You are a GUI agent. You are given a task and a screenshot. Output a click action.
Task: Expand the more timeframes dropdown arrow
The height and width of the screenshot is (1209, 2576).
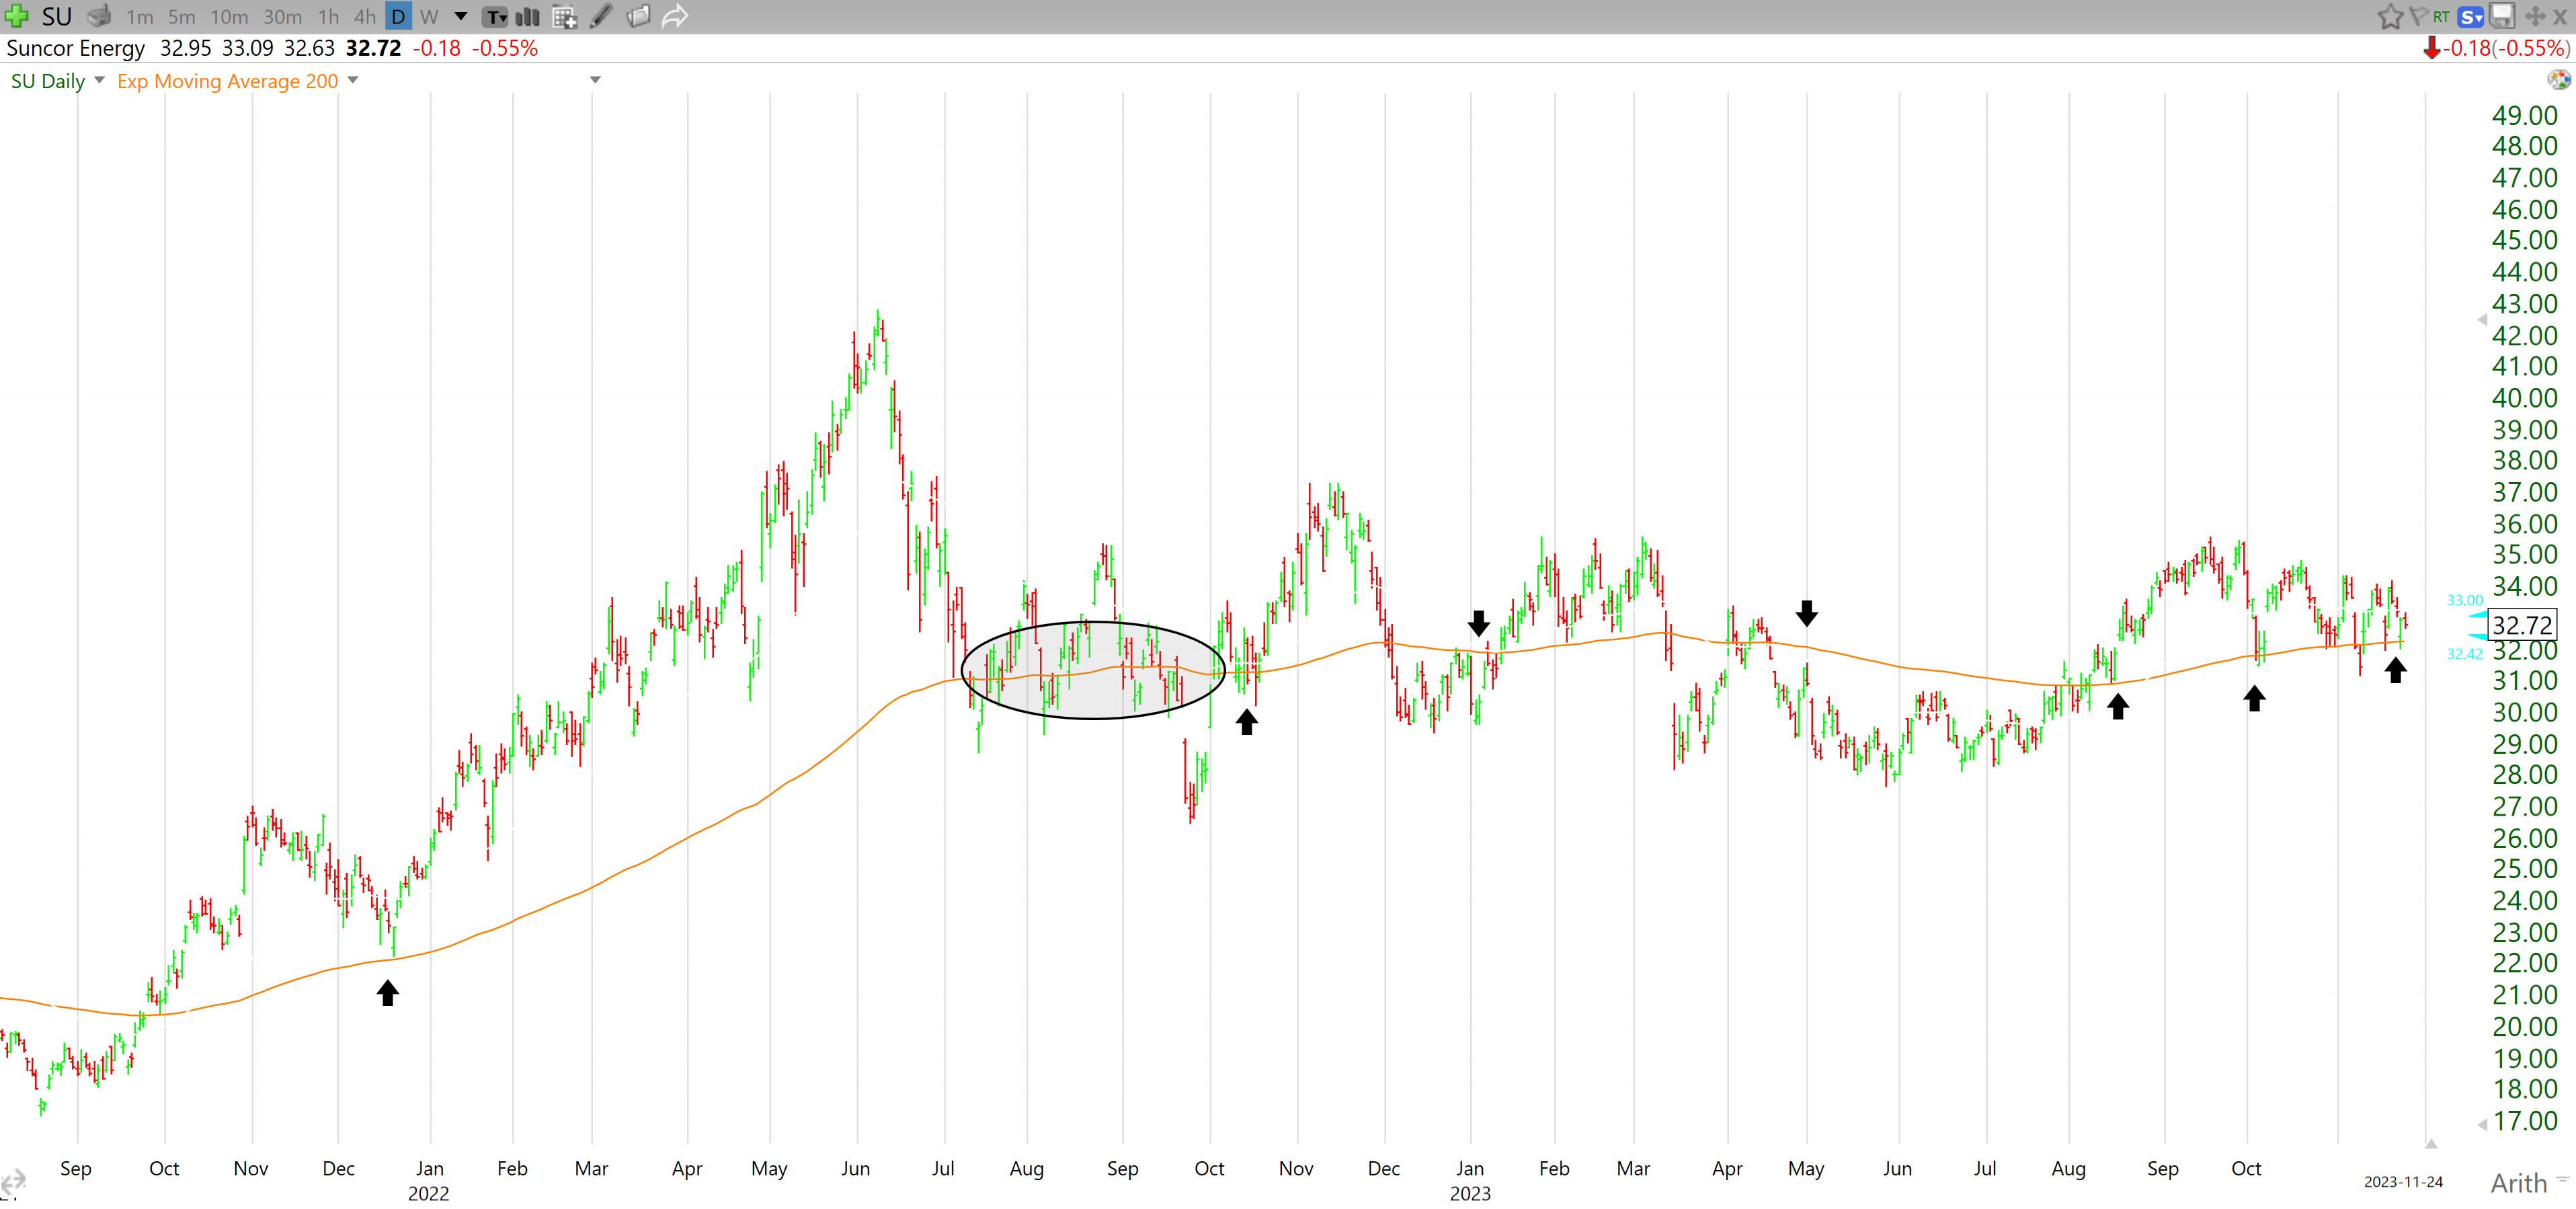point(461,16)
